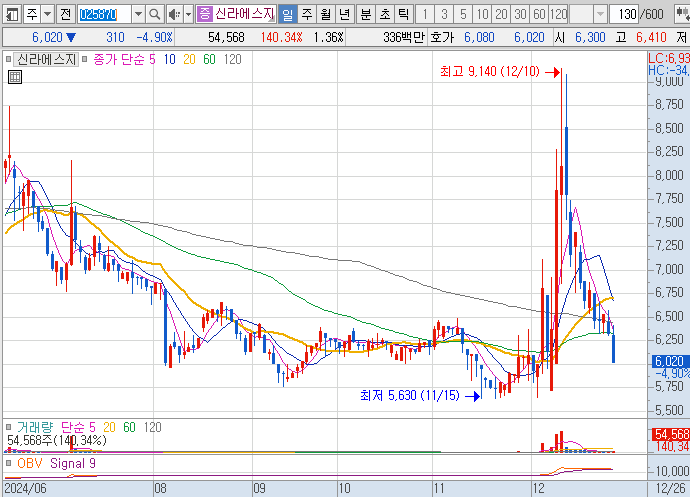The height and width of the screenshot is (497, 690).
Task: Click the volume '단순' average label
Action: pyautogui.click(x=72, y=427)
